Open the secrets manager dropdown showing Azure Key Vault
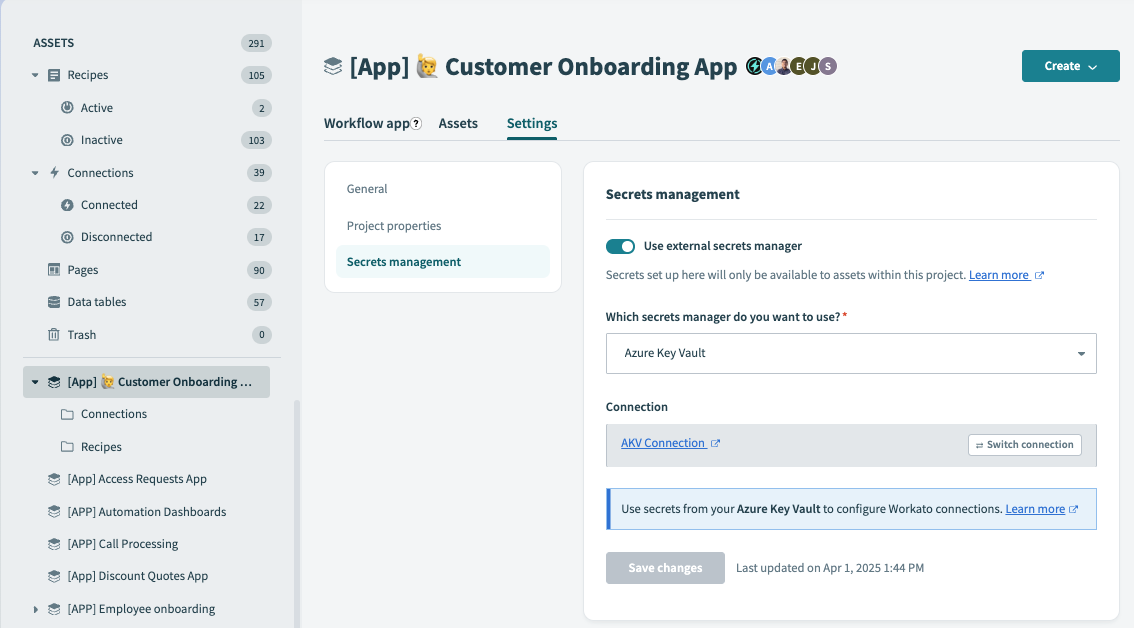The image size is (1134, 628). pos(850,353)
